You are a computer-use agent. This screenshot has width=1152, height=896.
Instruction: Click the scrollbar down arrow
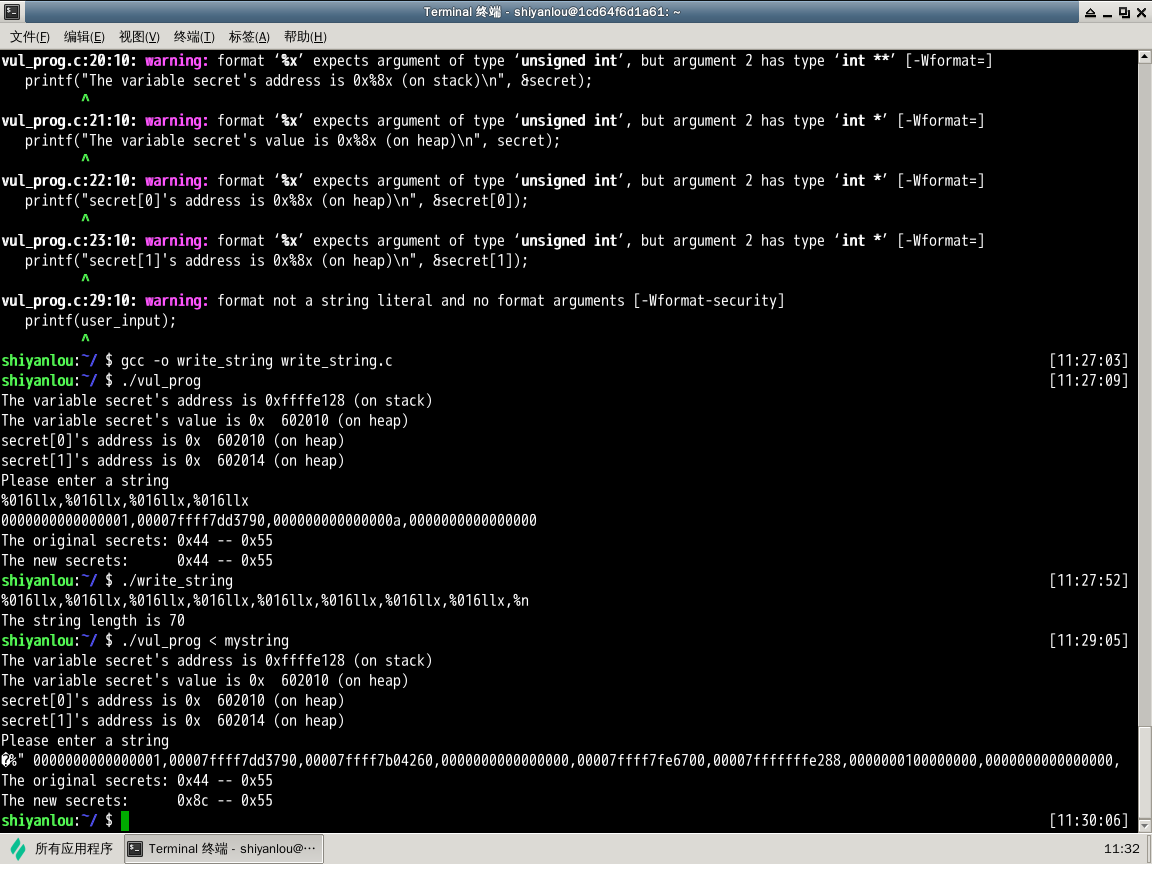tap(1144, 824)
